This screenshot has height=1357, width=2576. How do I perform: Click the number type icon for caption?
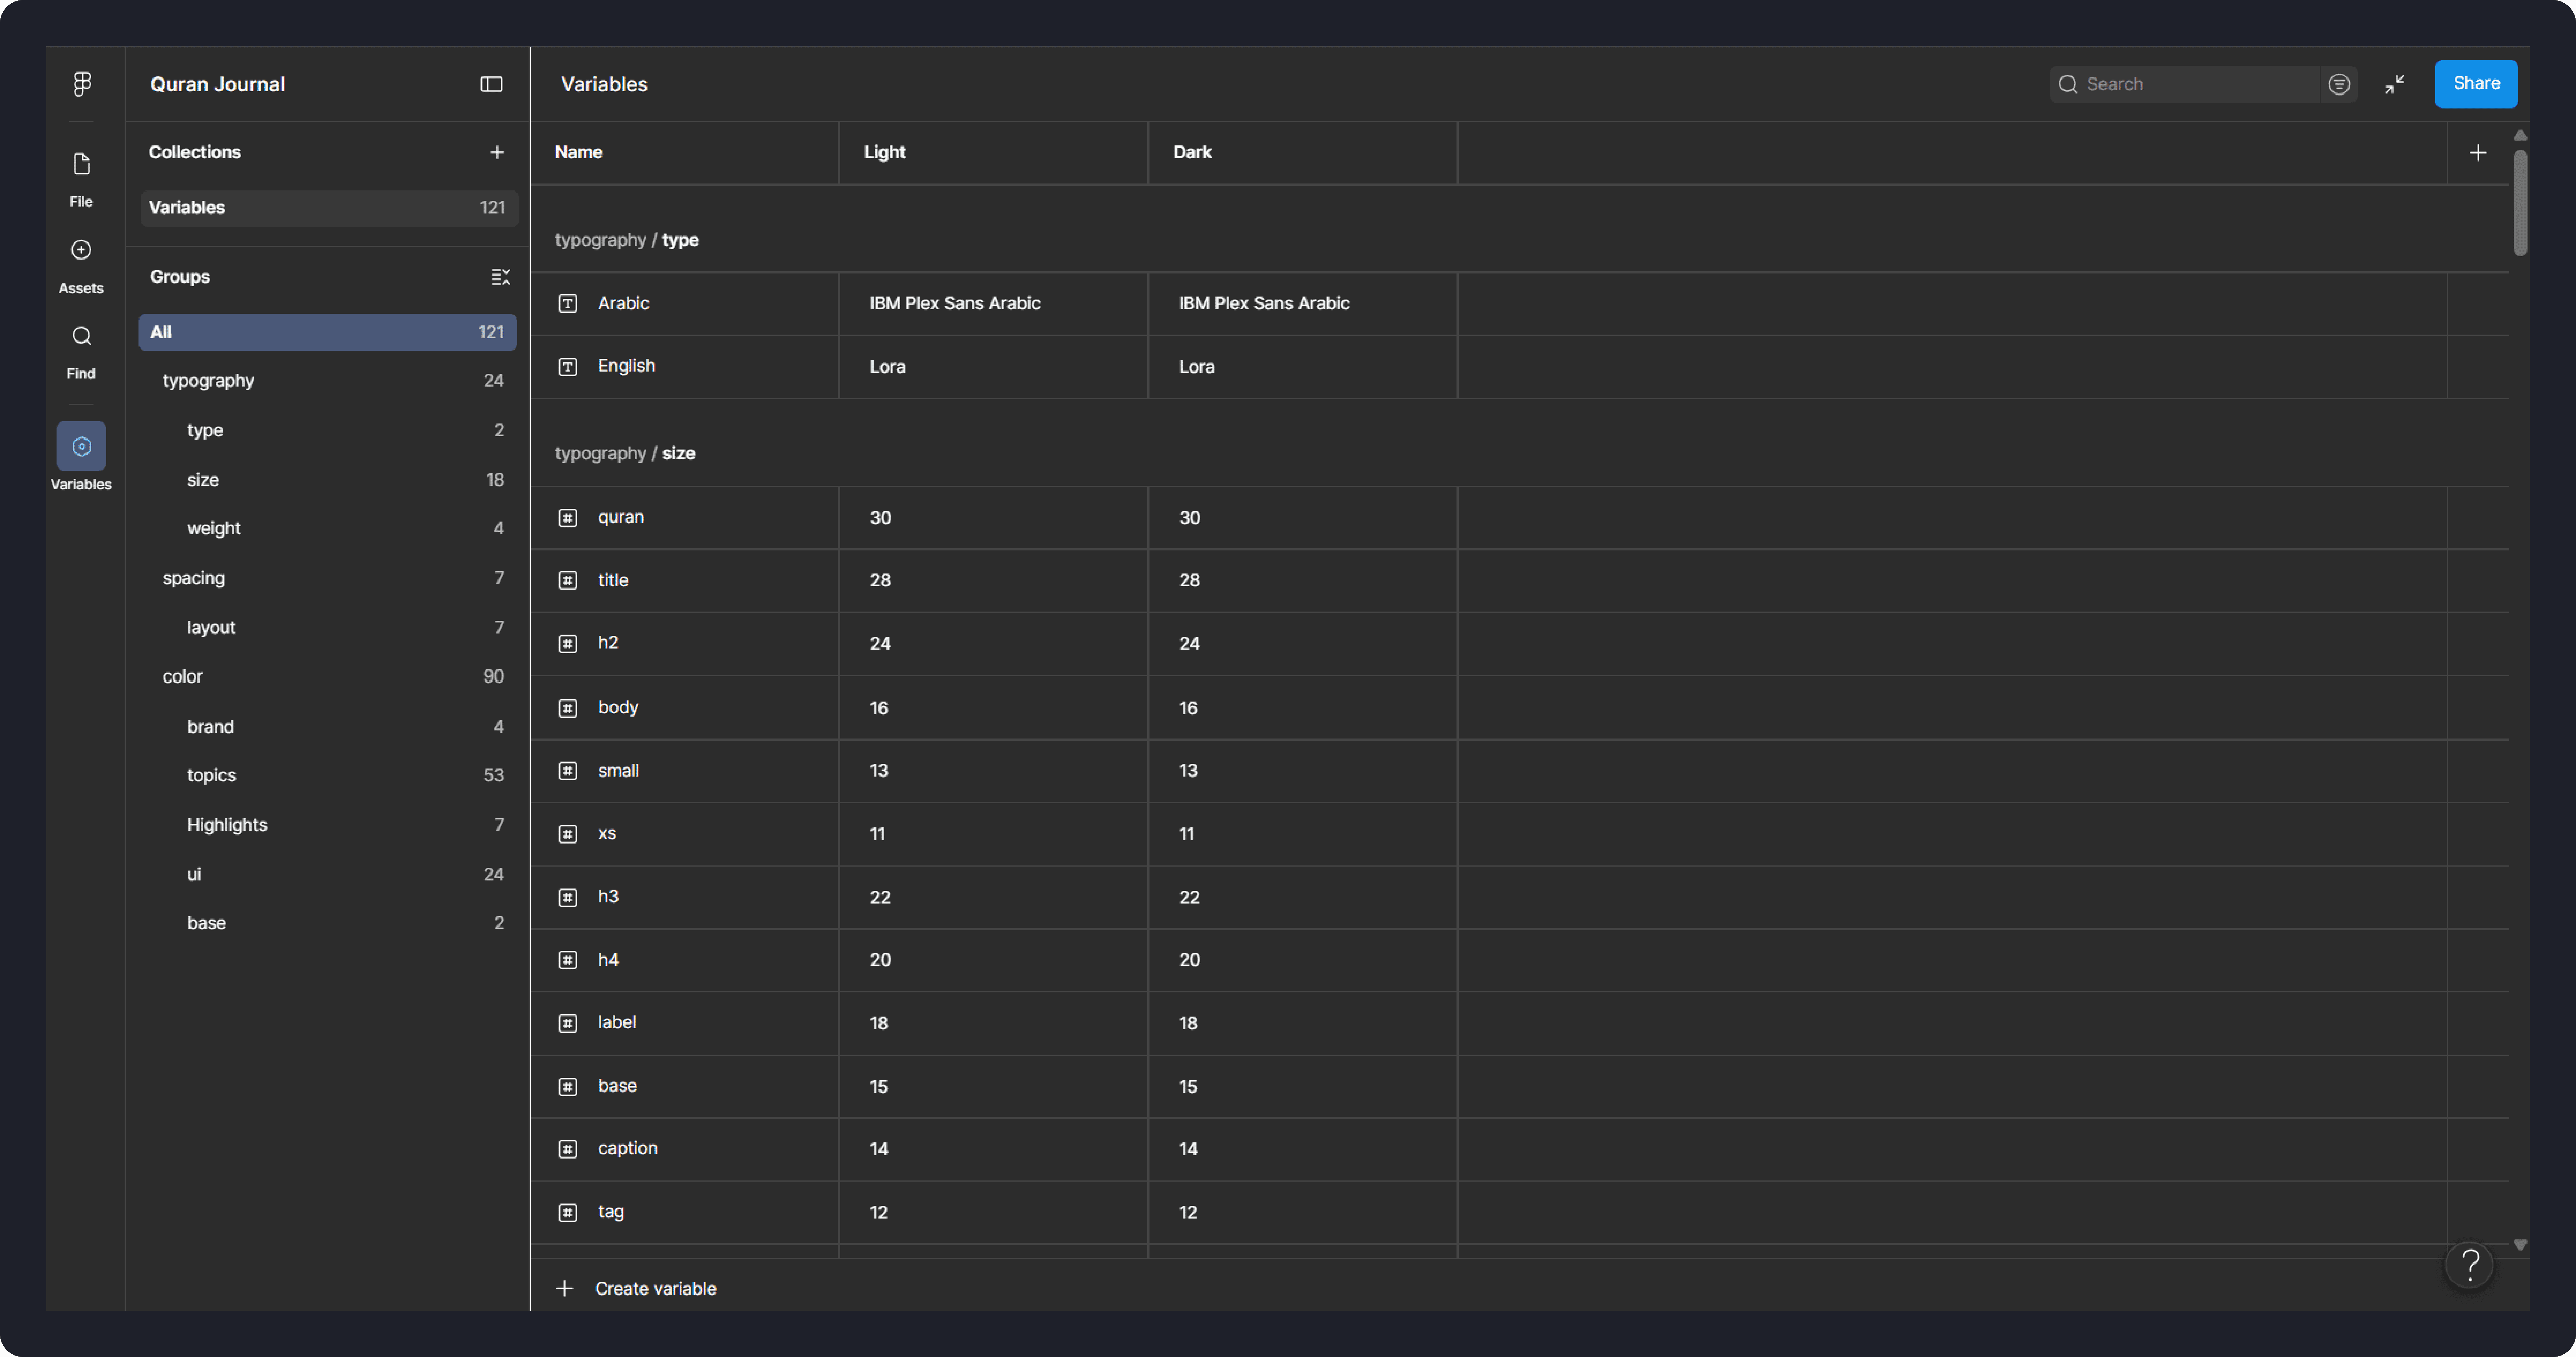coord(567,1149)
